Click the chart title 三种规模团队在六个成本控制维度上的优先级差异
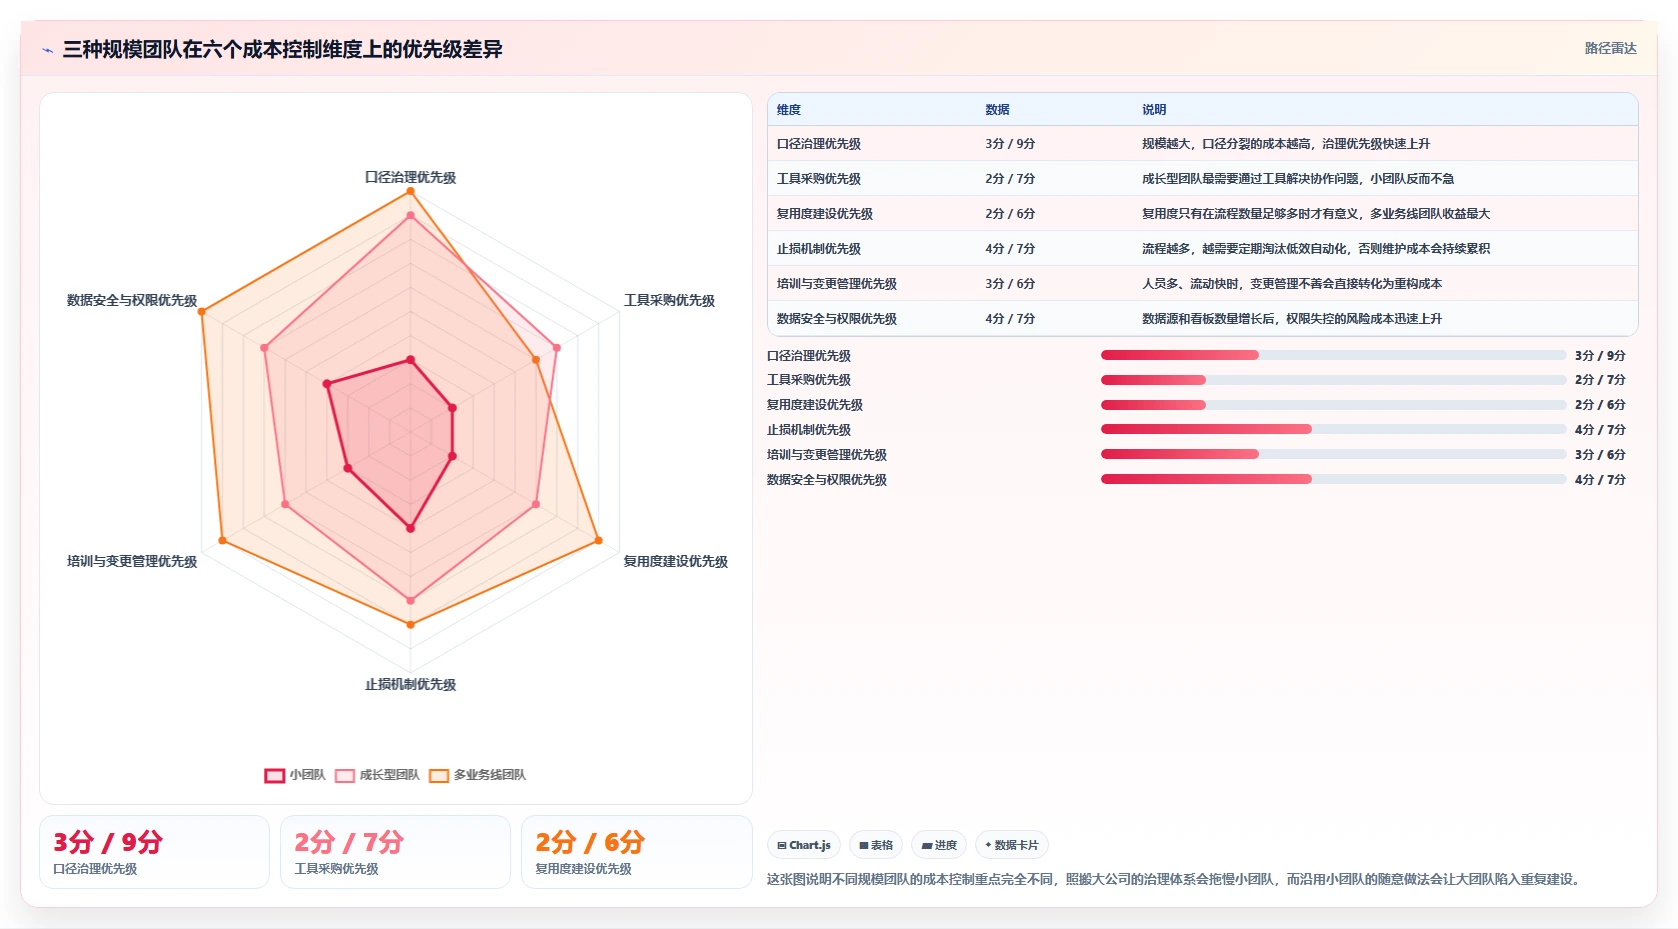Image resolution: width=1678 pixels, height=929 pixels. [282, 50]
